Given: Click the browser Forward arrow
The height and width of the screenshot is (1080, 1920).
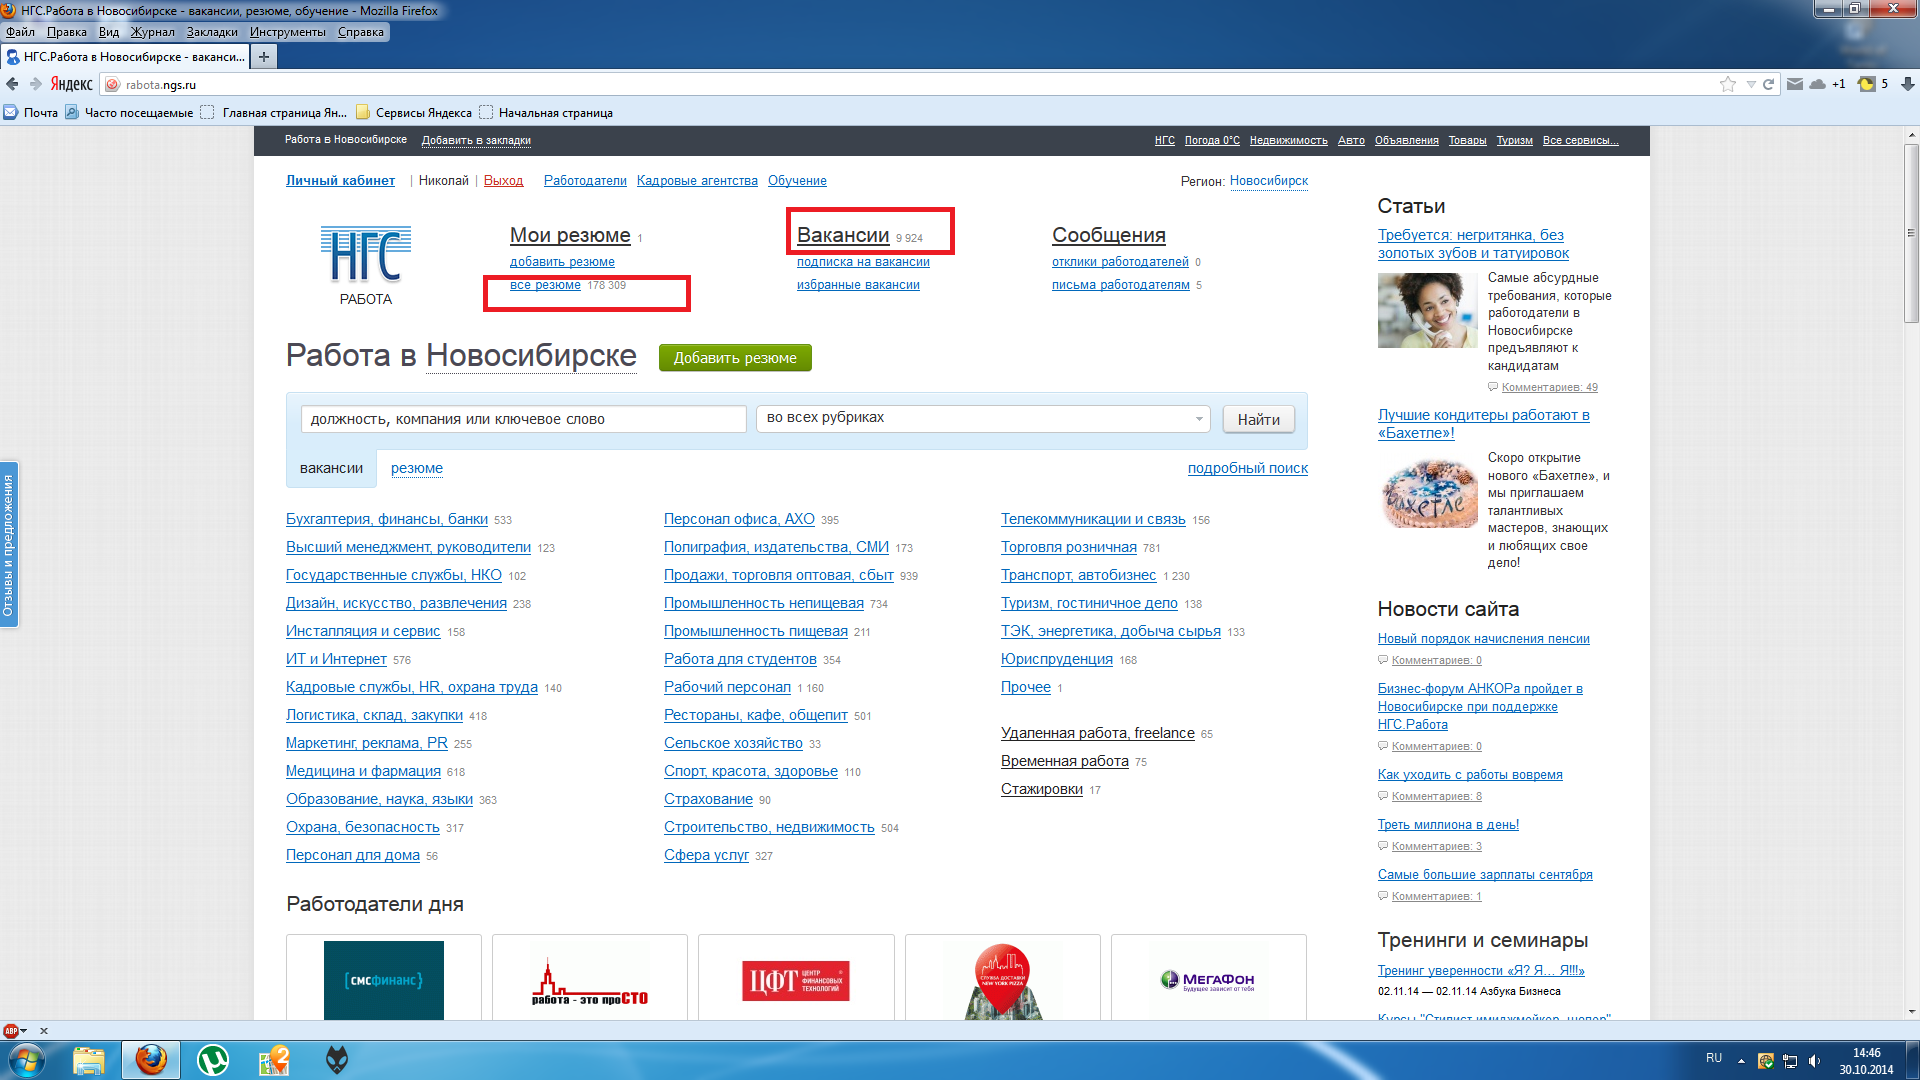Looking at the screenshot, I should click(36, 85).
